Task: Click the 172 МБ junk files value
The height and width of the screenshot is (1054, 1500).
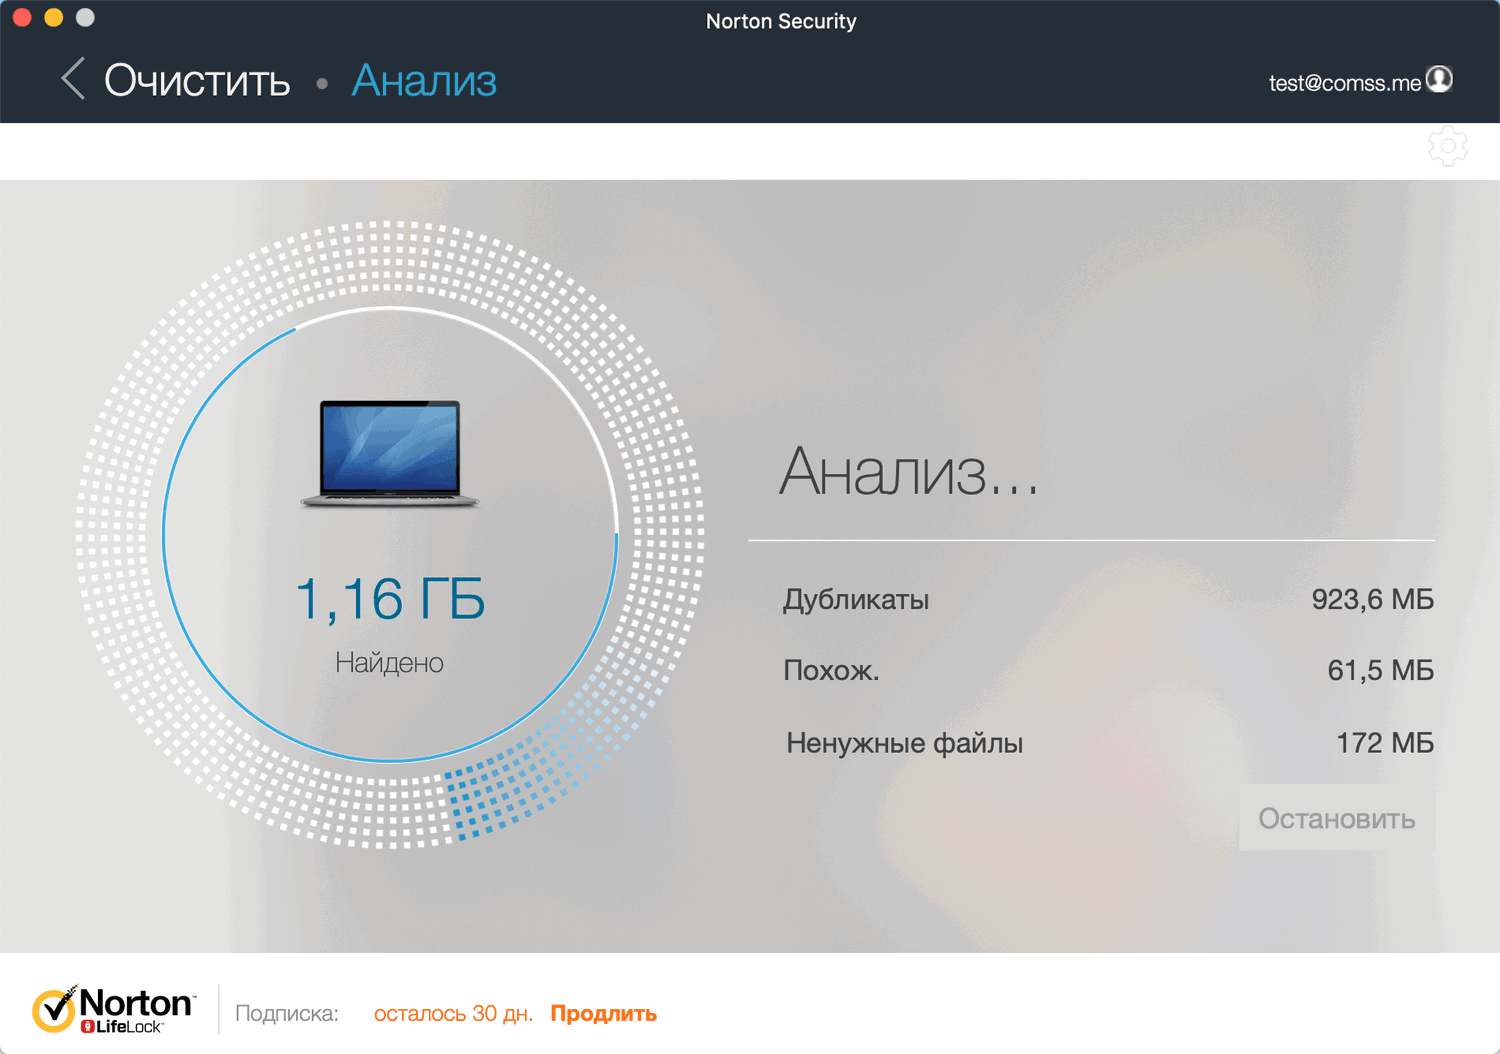Action: (x=1385, y=743)
